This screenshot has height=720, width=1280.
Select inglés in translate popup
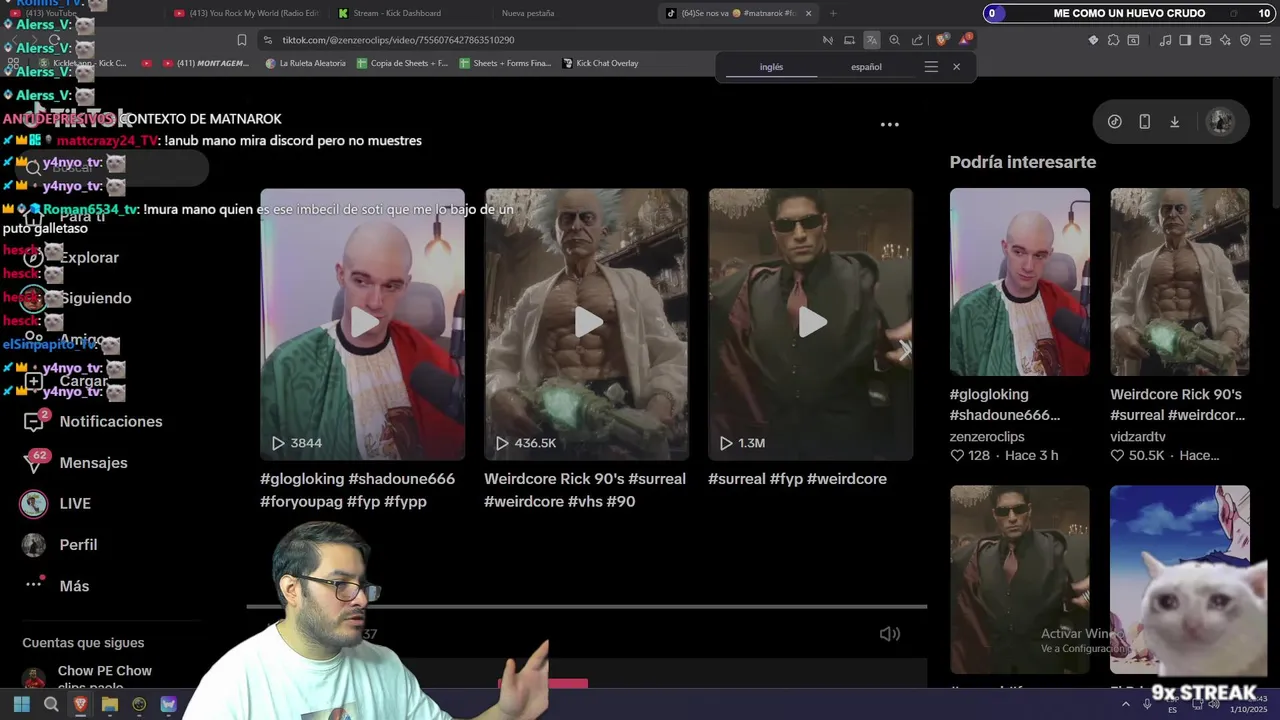click(771, 67)
